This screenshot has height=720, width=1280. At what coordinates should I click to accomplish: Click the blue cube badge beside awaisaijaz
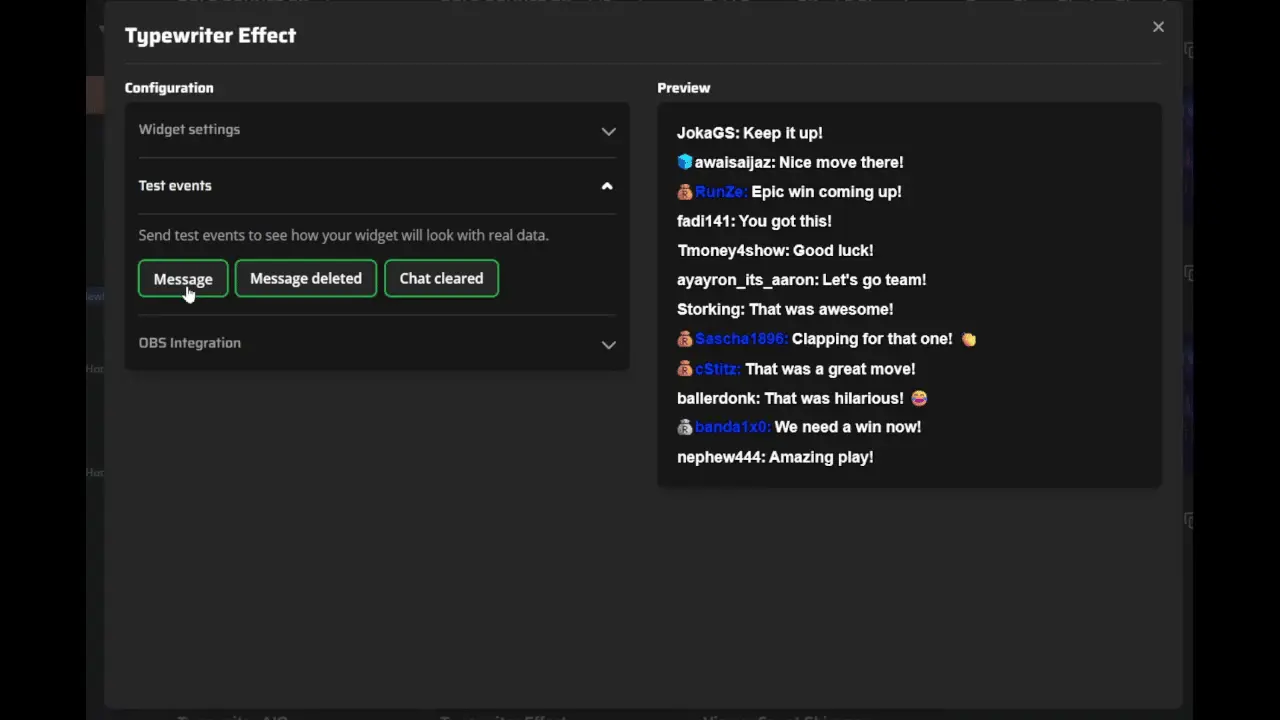tap(684, 161)
